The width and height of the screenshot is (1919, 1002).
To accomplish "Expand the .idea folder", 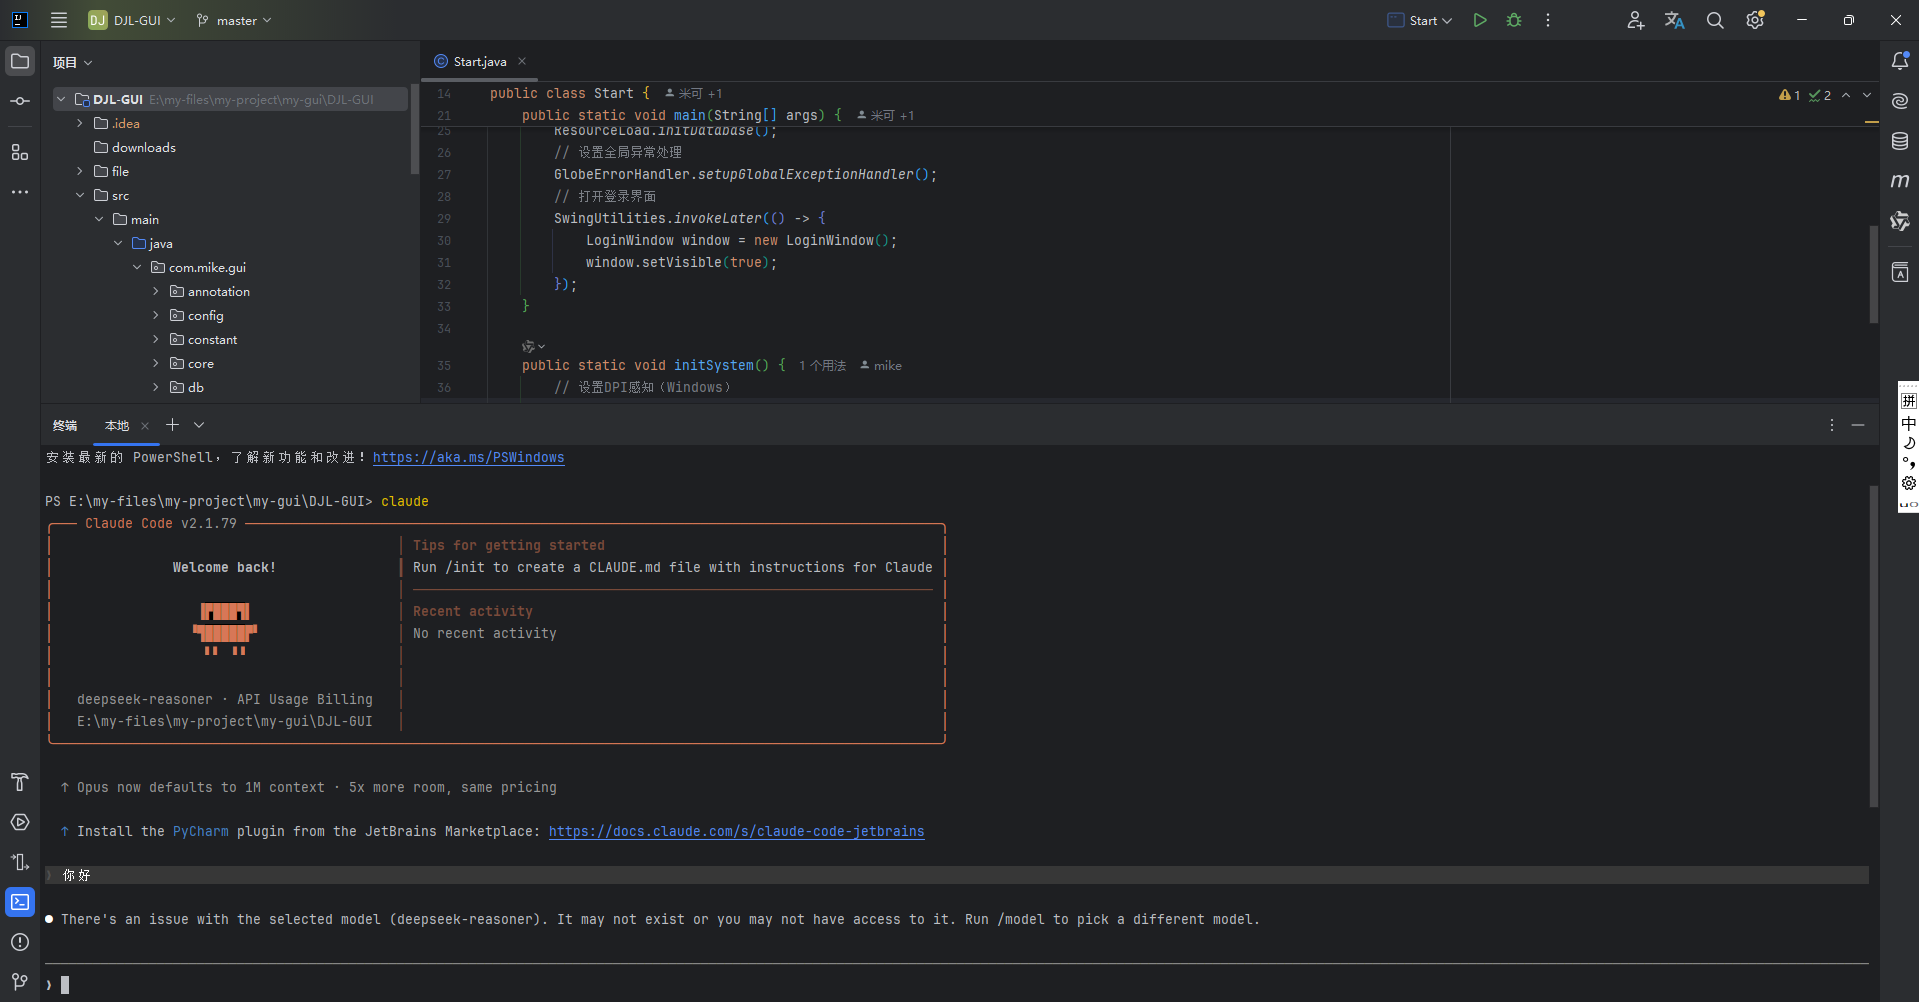I will point(80,123).
